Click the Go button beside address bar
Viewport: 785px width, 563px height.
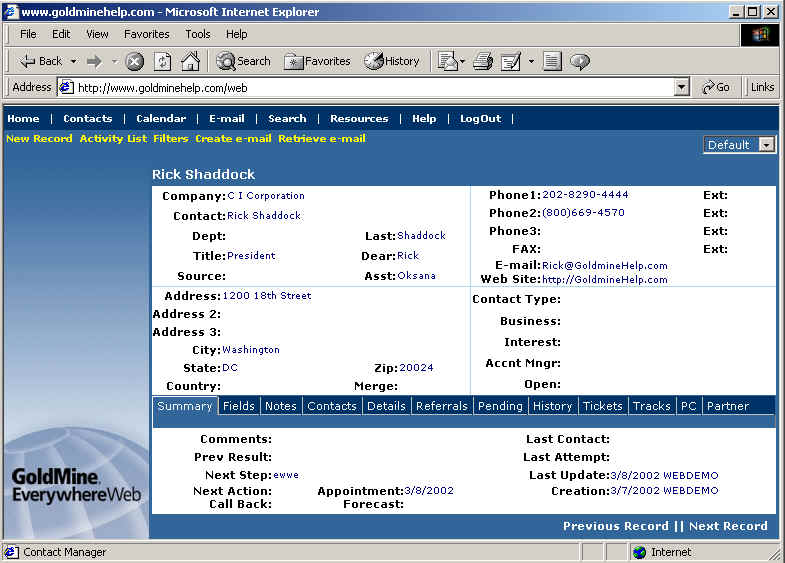tap(716, 87)
